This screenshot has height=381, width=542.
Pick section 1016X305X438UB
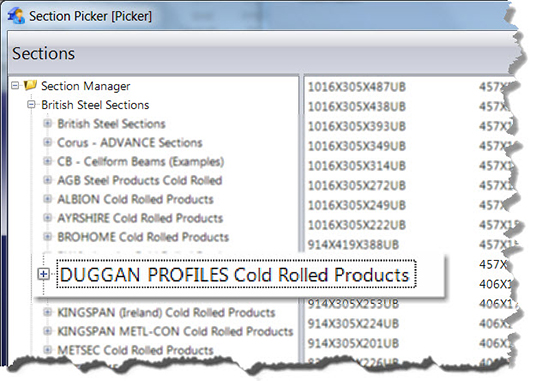click(356, 106)
